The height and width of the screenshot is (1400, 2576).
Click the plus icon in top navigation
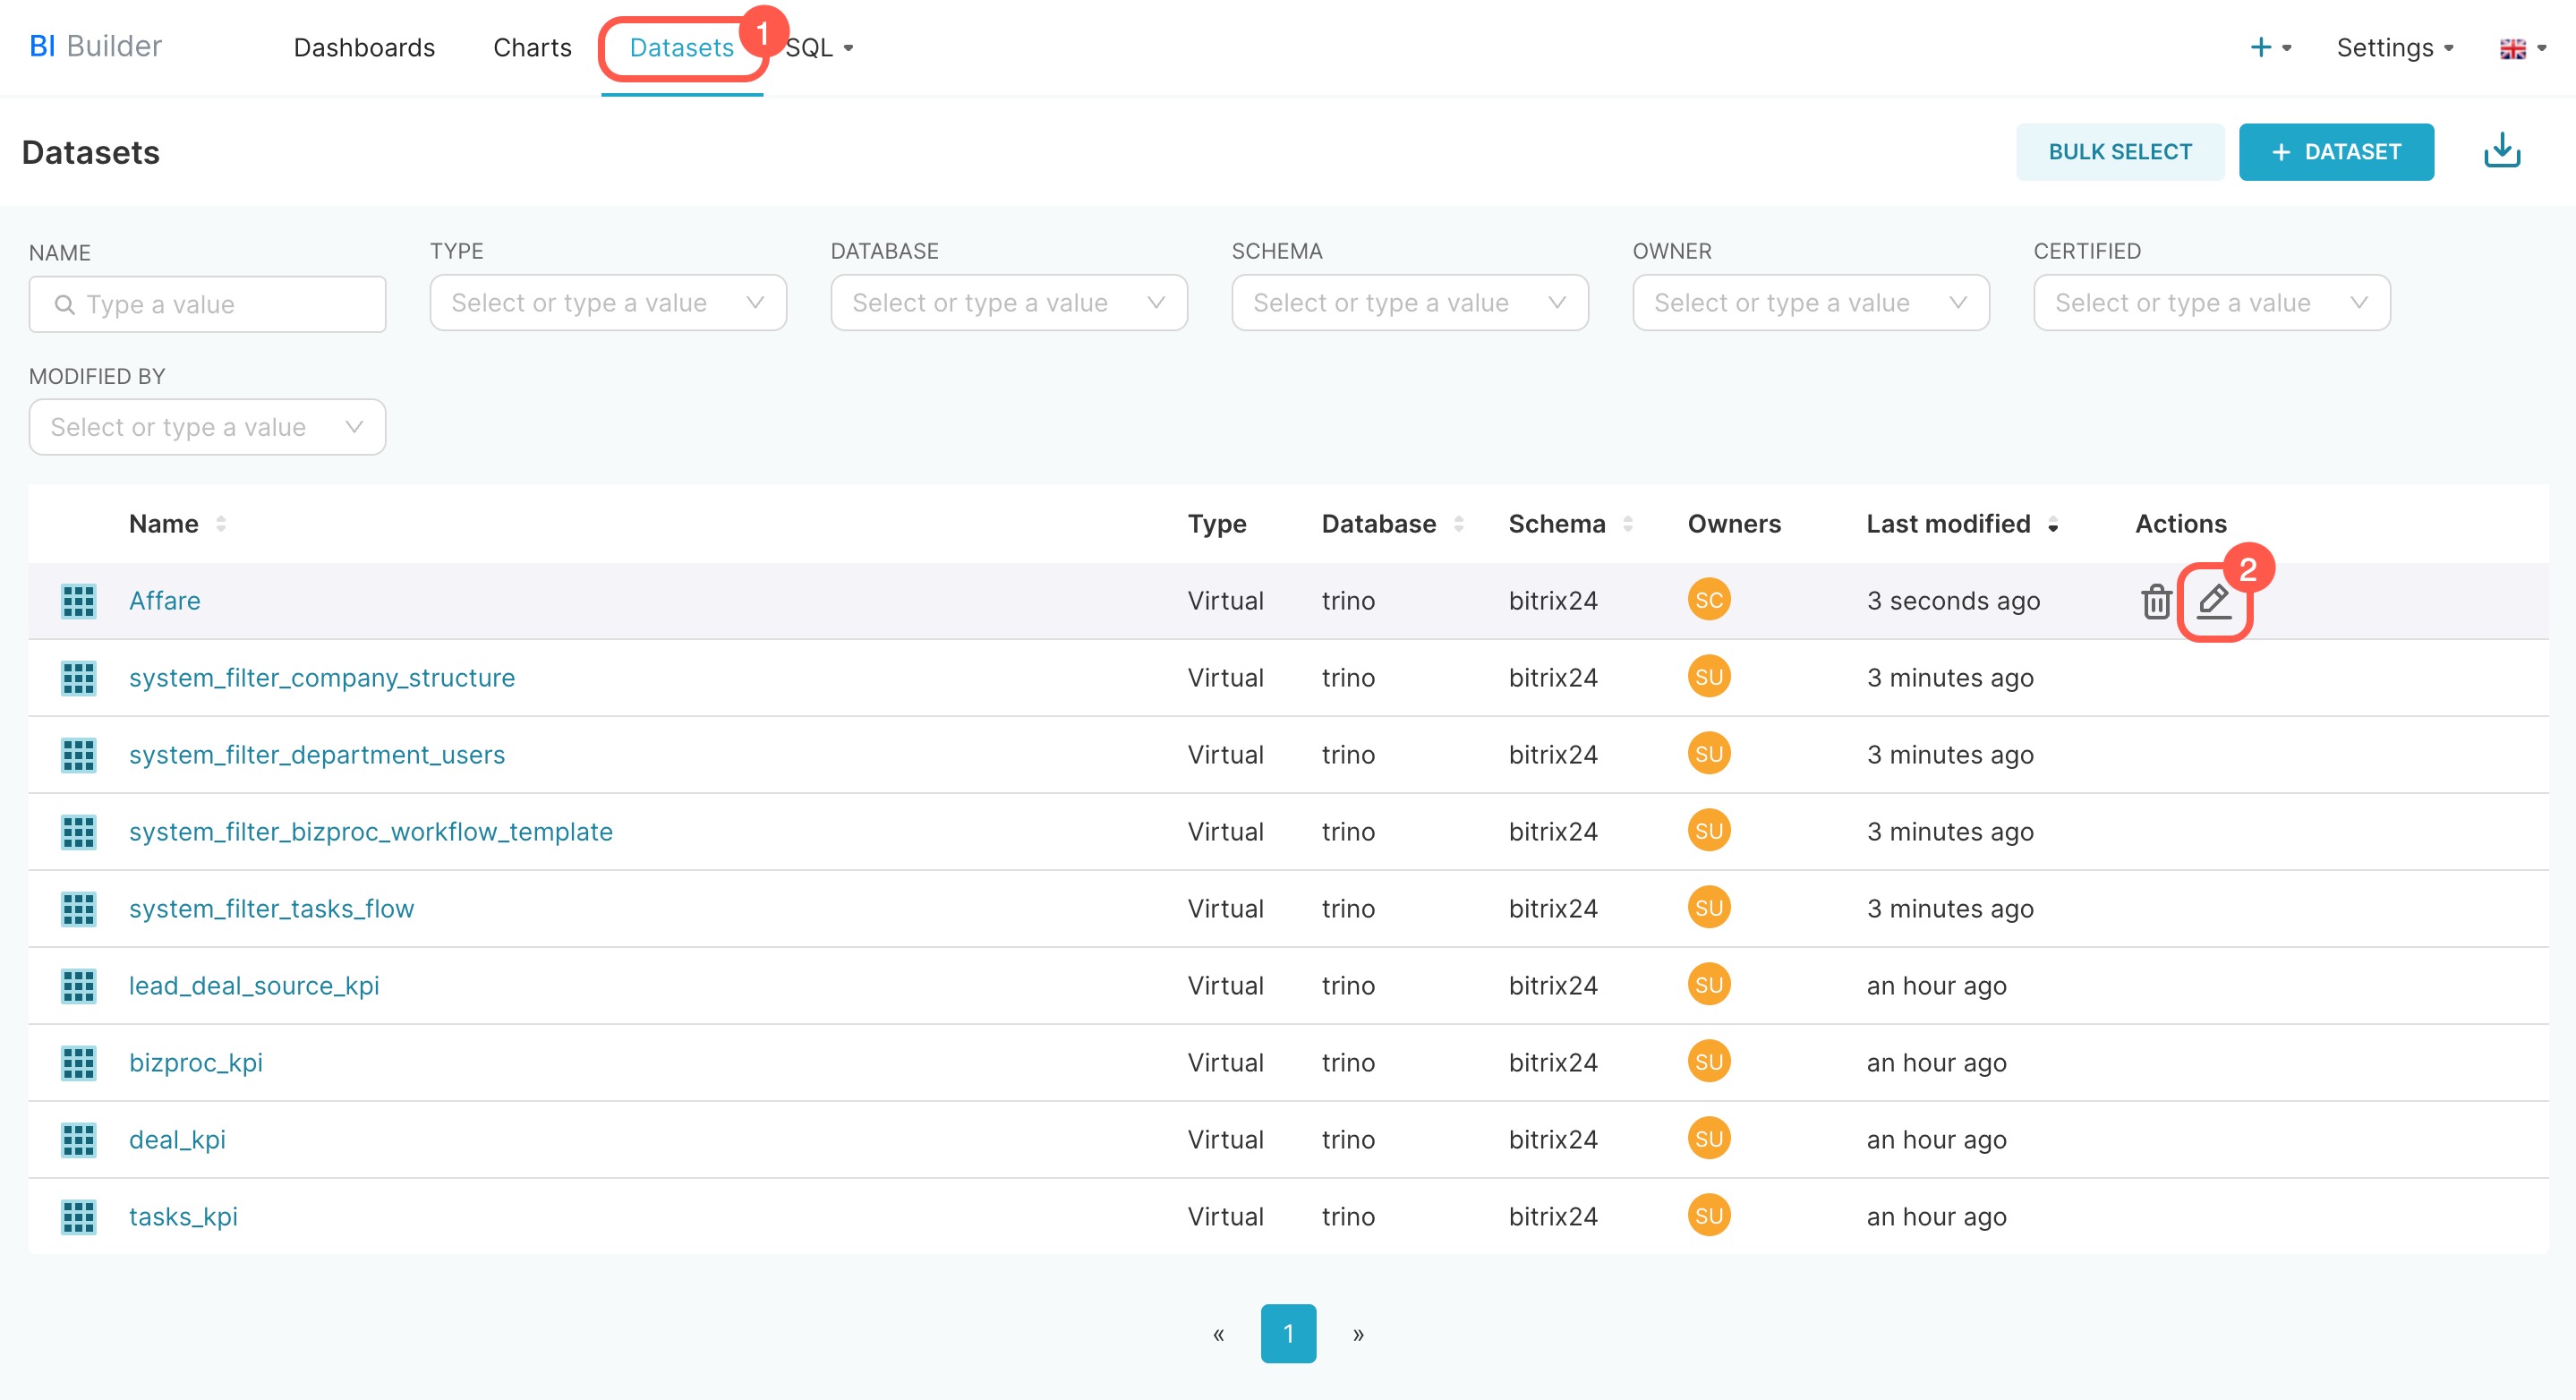coord(2260,47)
